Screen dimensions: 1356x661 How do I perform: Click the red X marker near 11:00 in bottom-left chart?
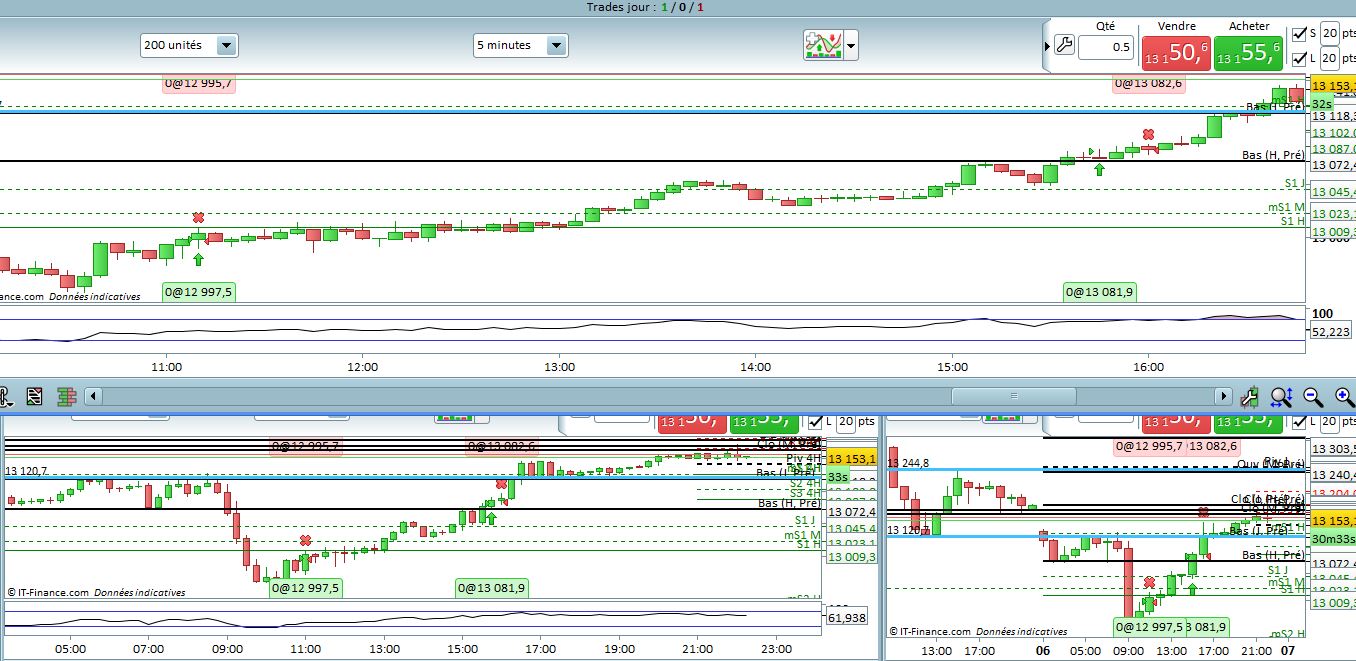click(305, 540)
